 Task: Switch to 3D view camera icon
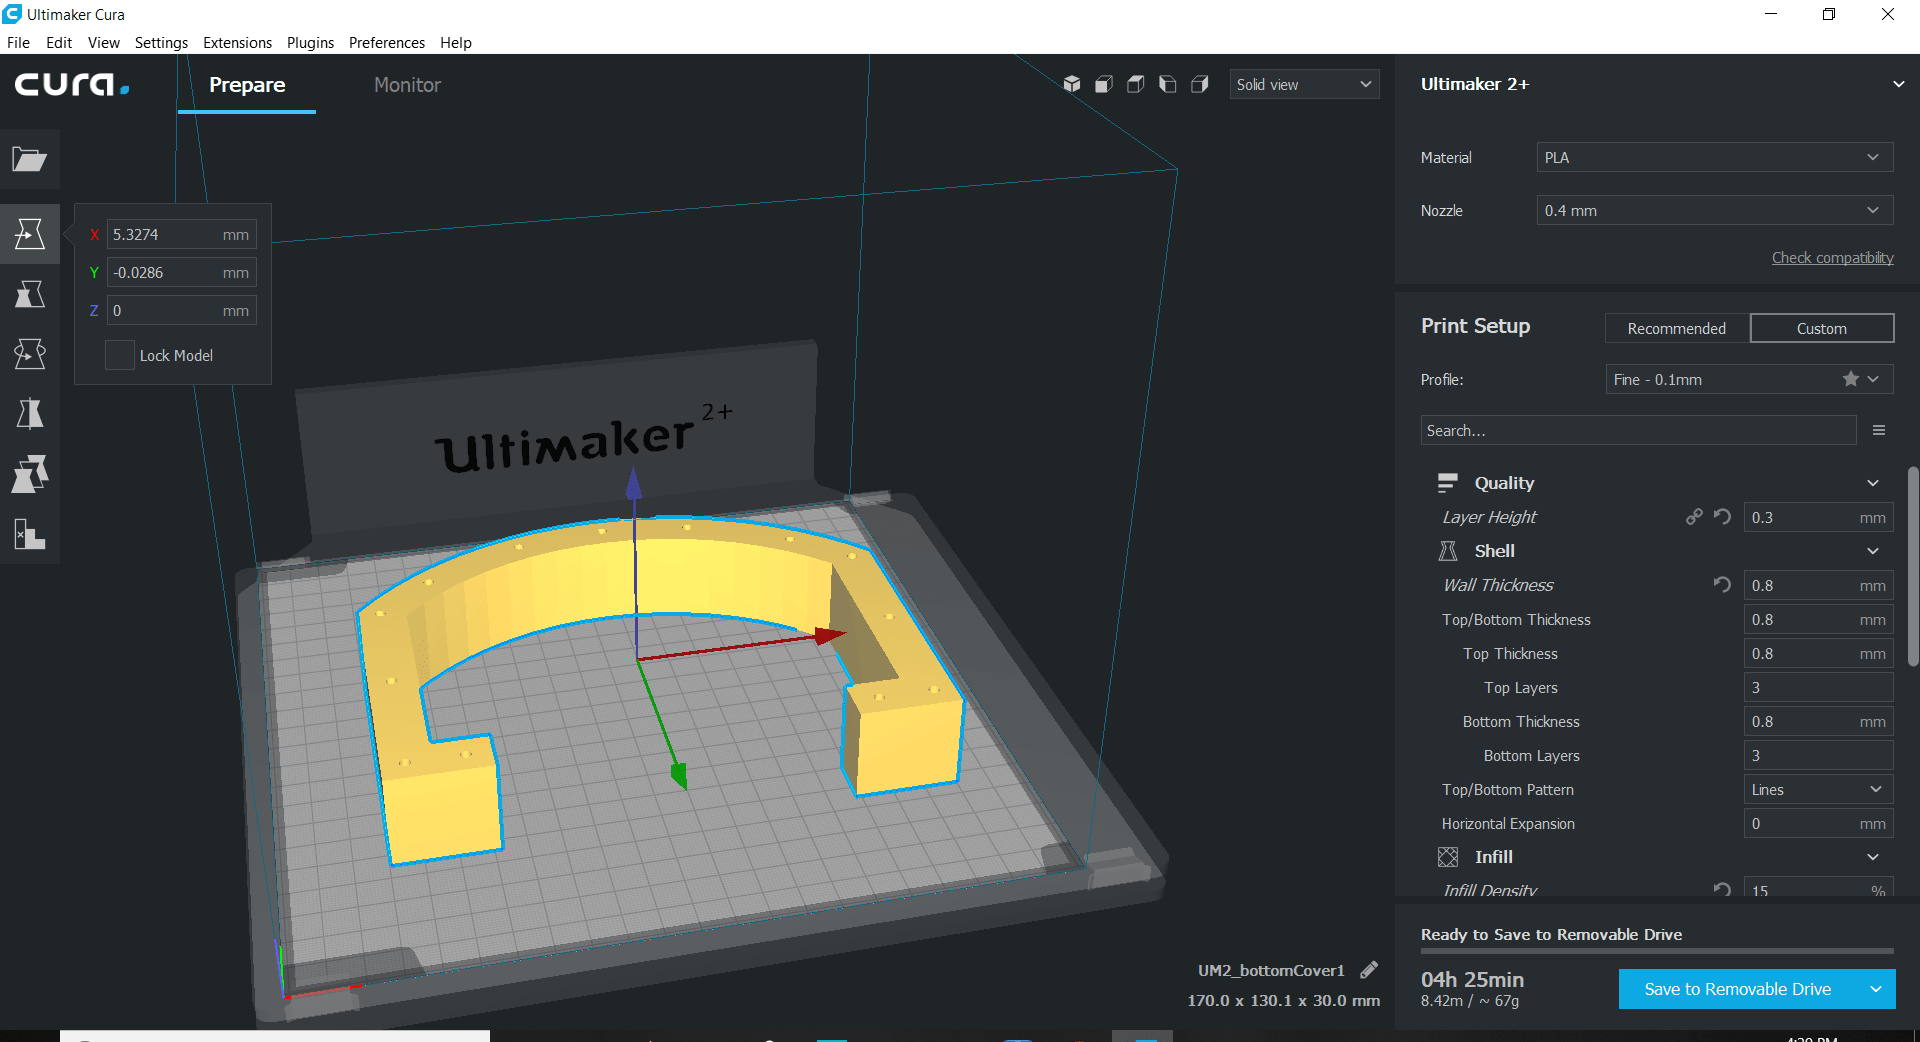1072,84
